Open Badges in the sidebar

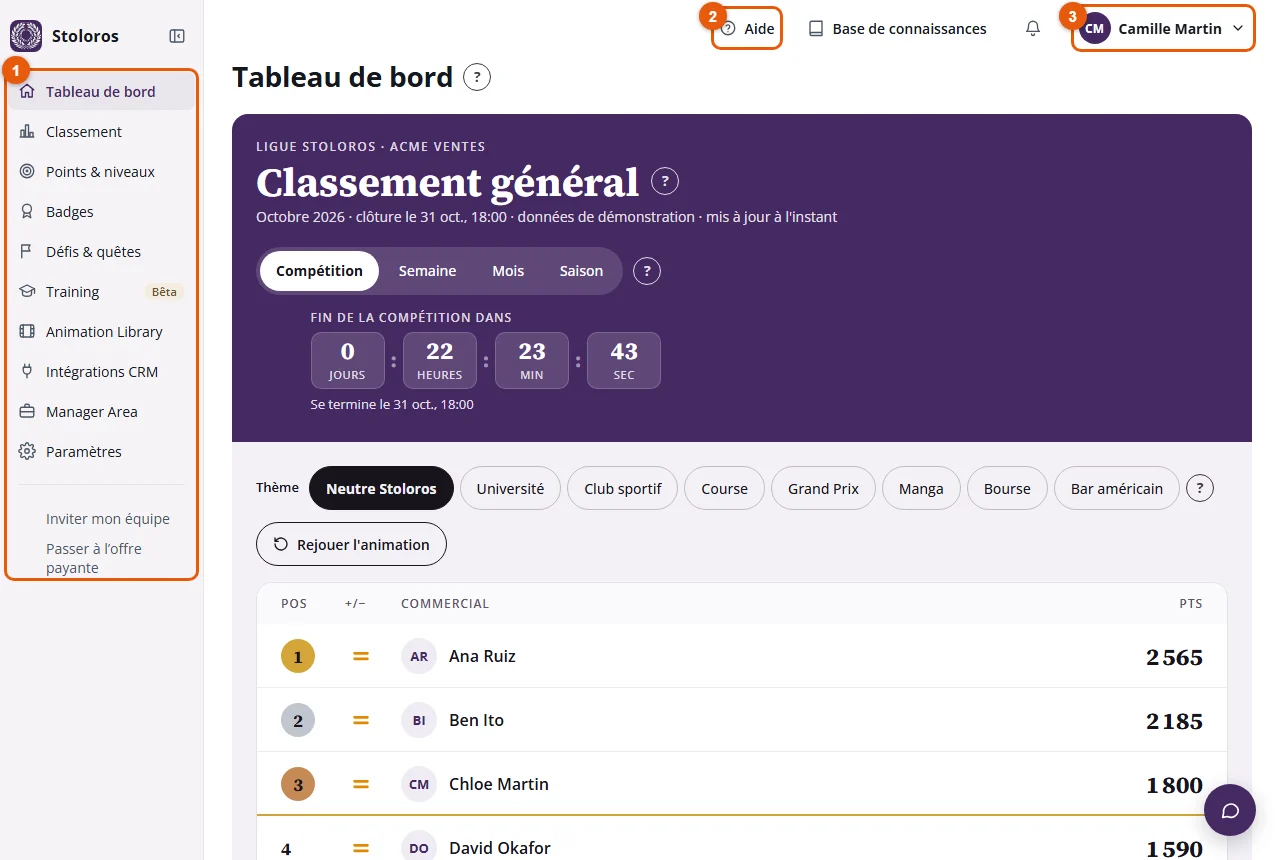pos(101,212)
